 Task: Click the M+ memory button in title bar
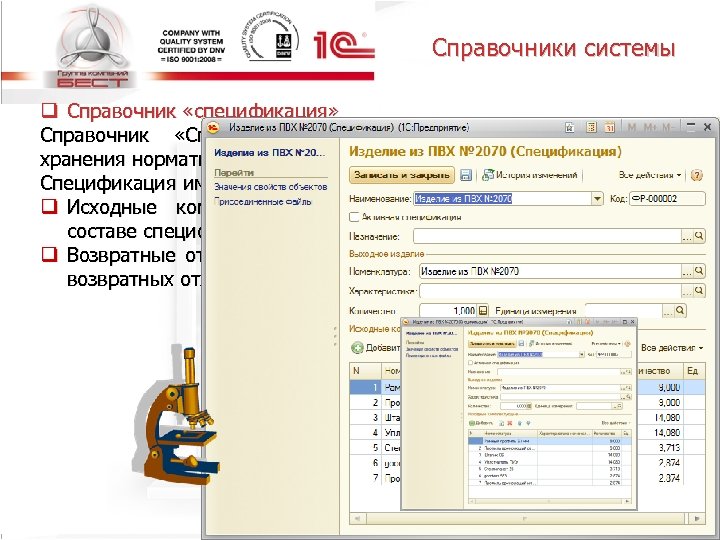coord(650,128)
